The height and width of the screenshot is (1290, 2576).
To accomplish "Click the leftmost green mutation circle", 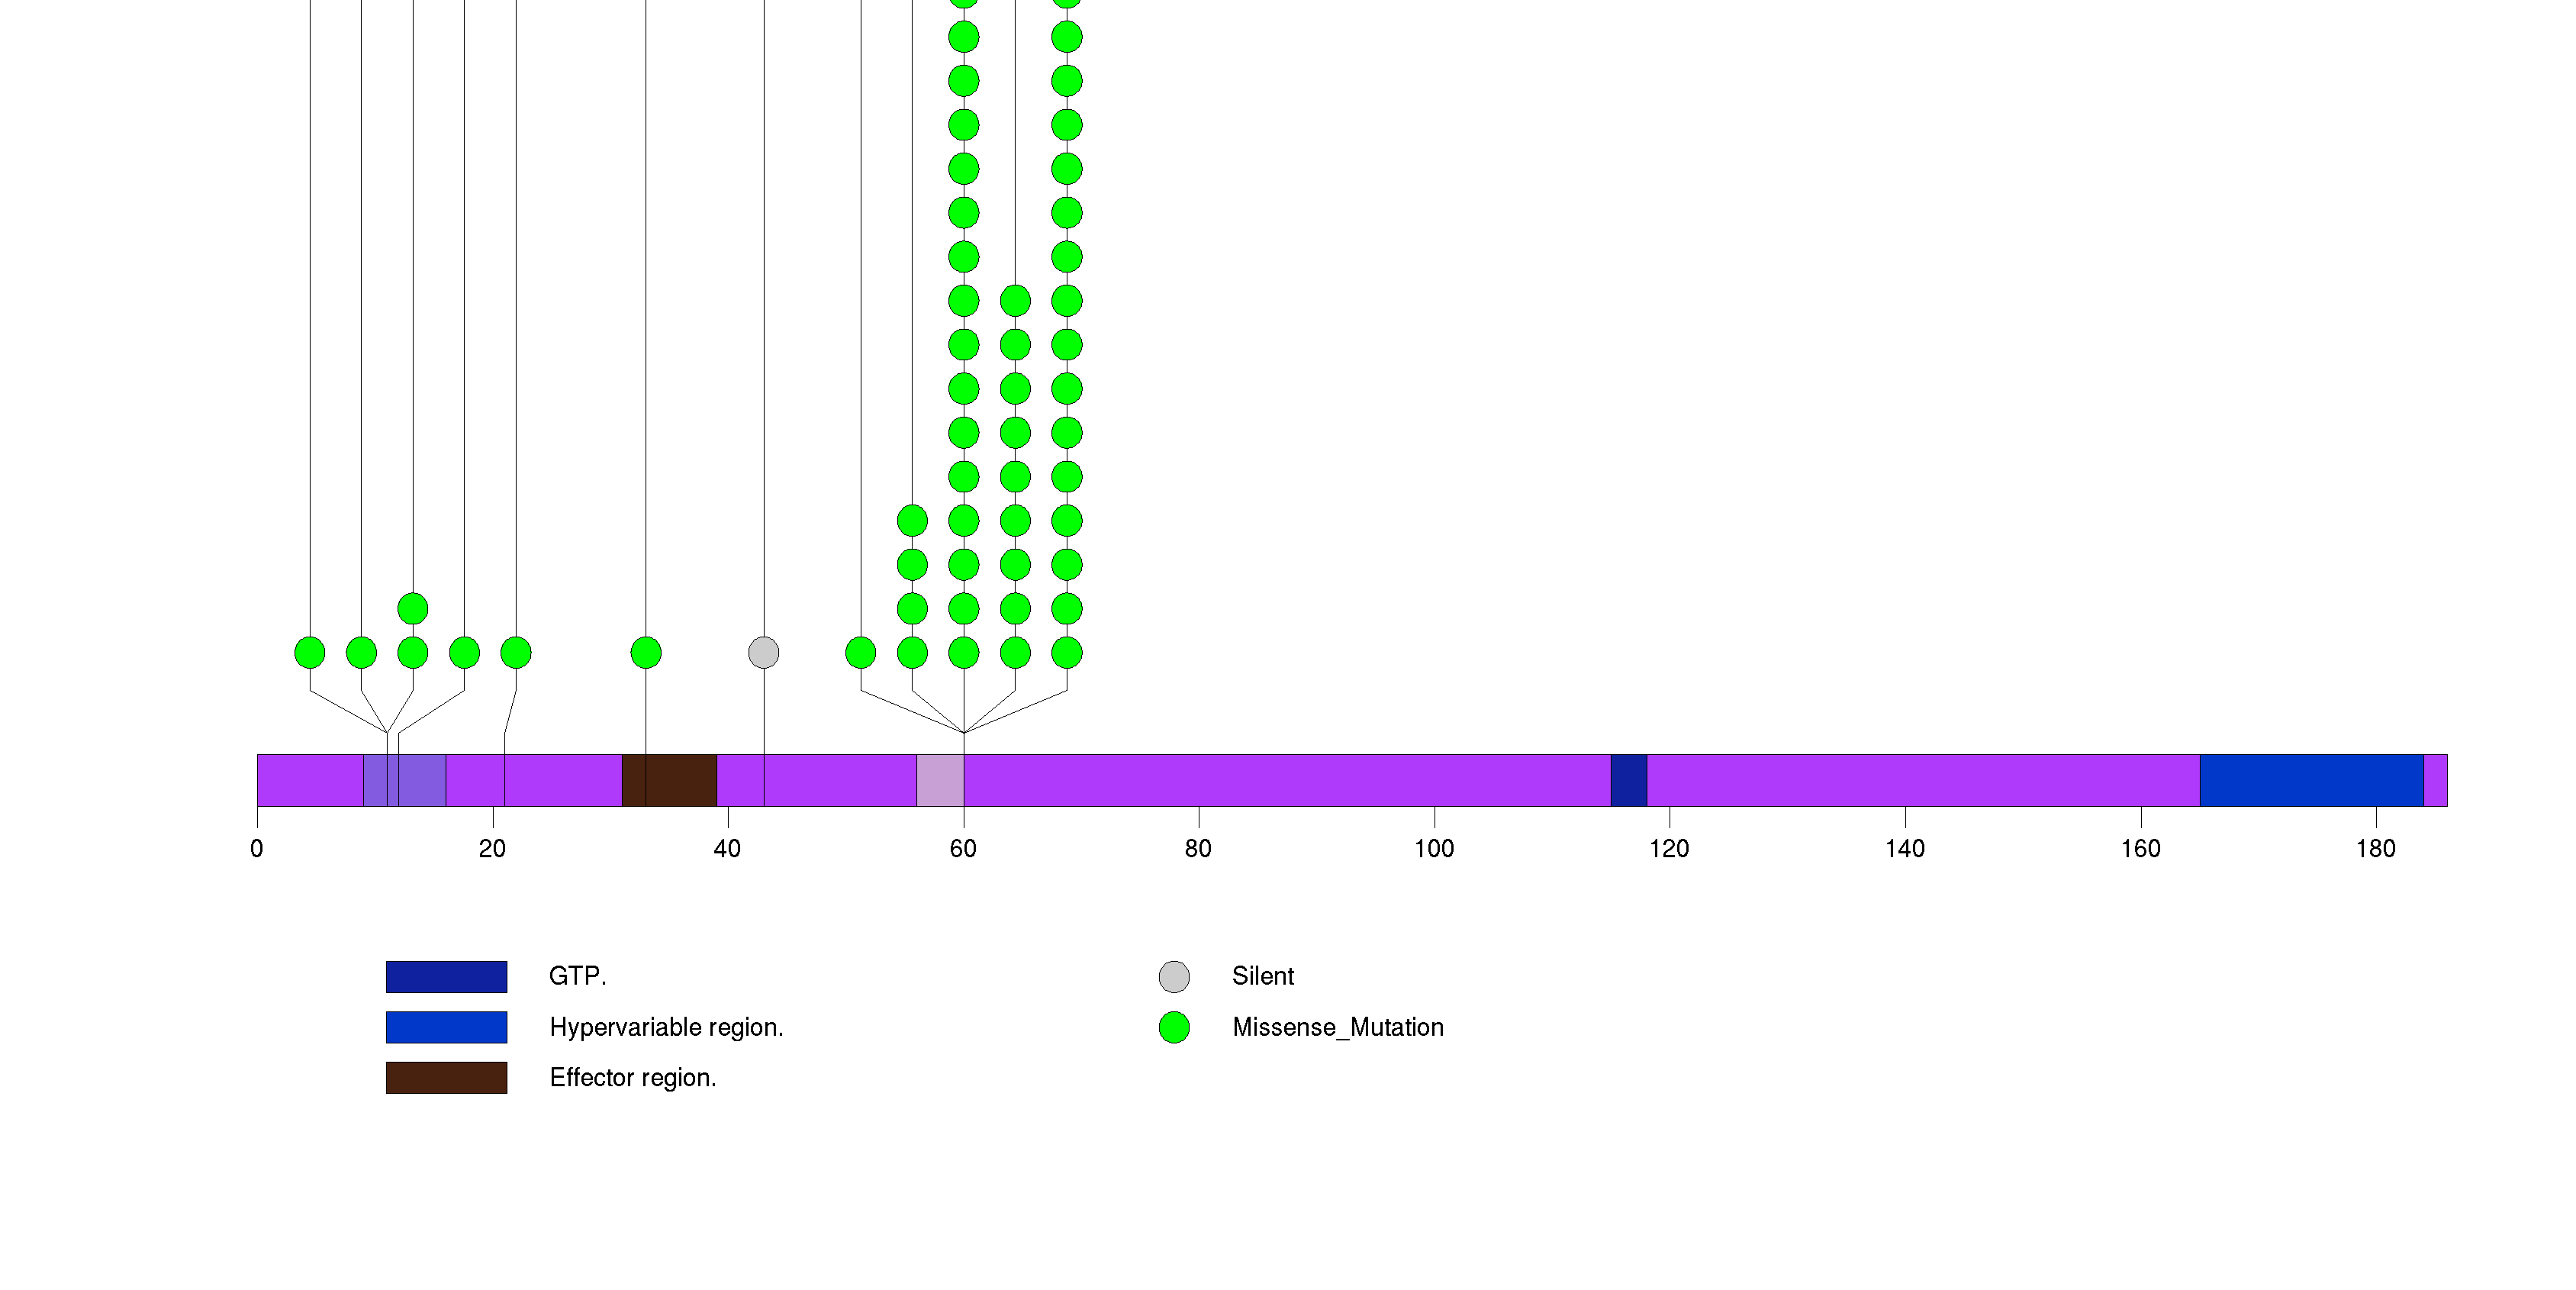I will point(310,653).
